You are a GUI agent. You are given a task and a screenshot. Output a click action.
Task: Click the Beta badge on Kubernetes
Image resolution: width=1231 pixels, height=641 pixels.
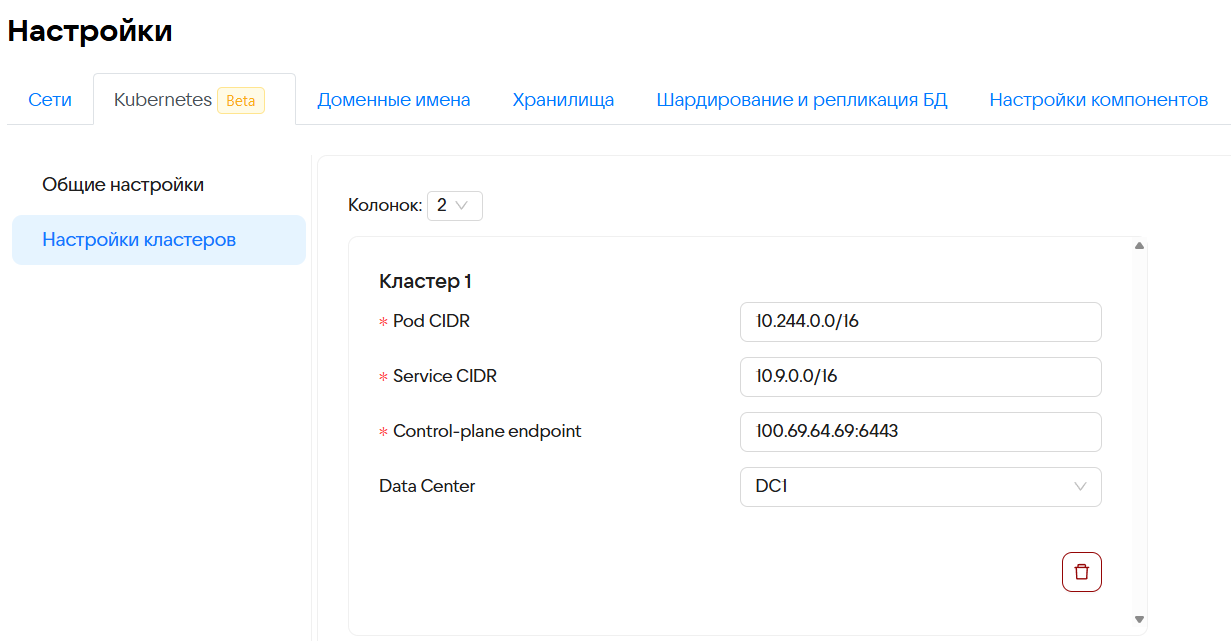click(x=241, y=100)
